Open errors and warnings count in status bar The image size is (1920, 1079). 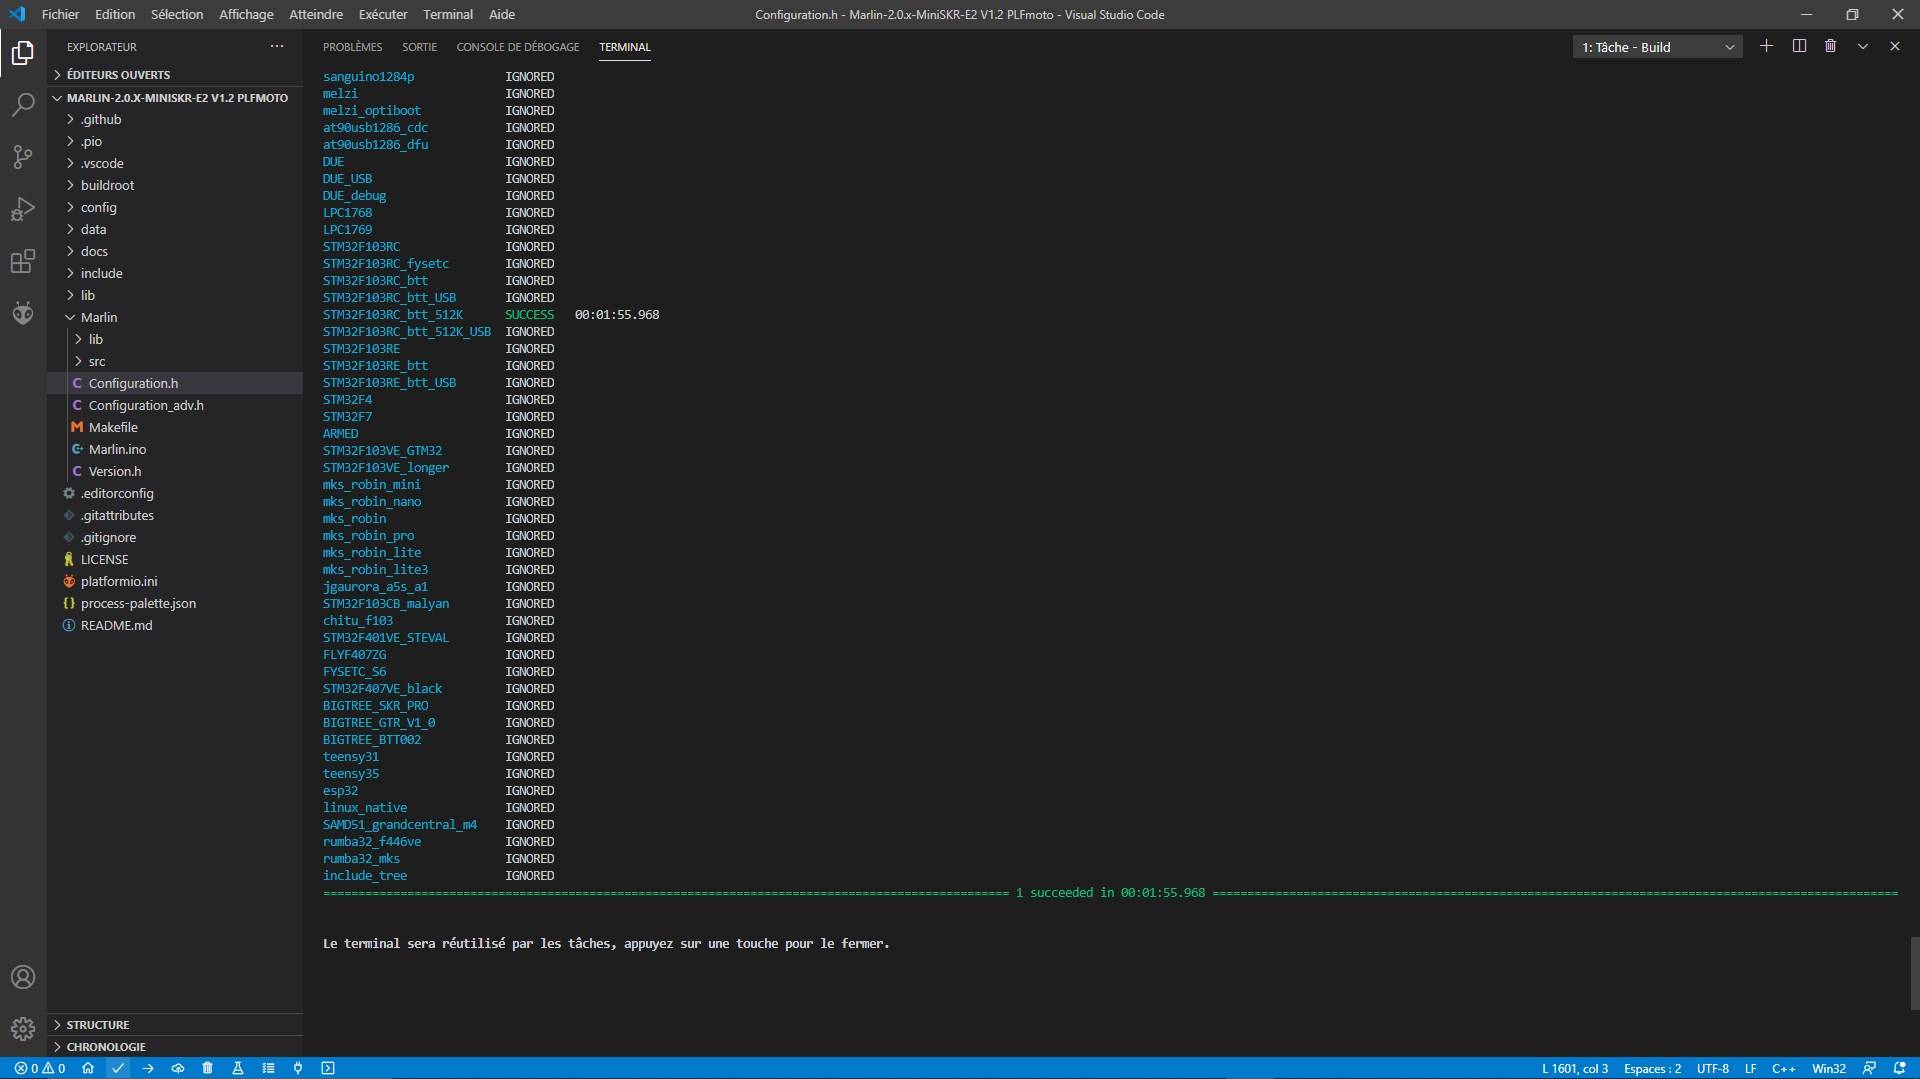40,1068
